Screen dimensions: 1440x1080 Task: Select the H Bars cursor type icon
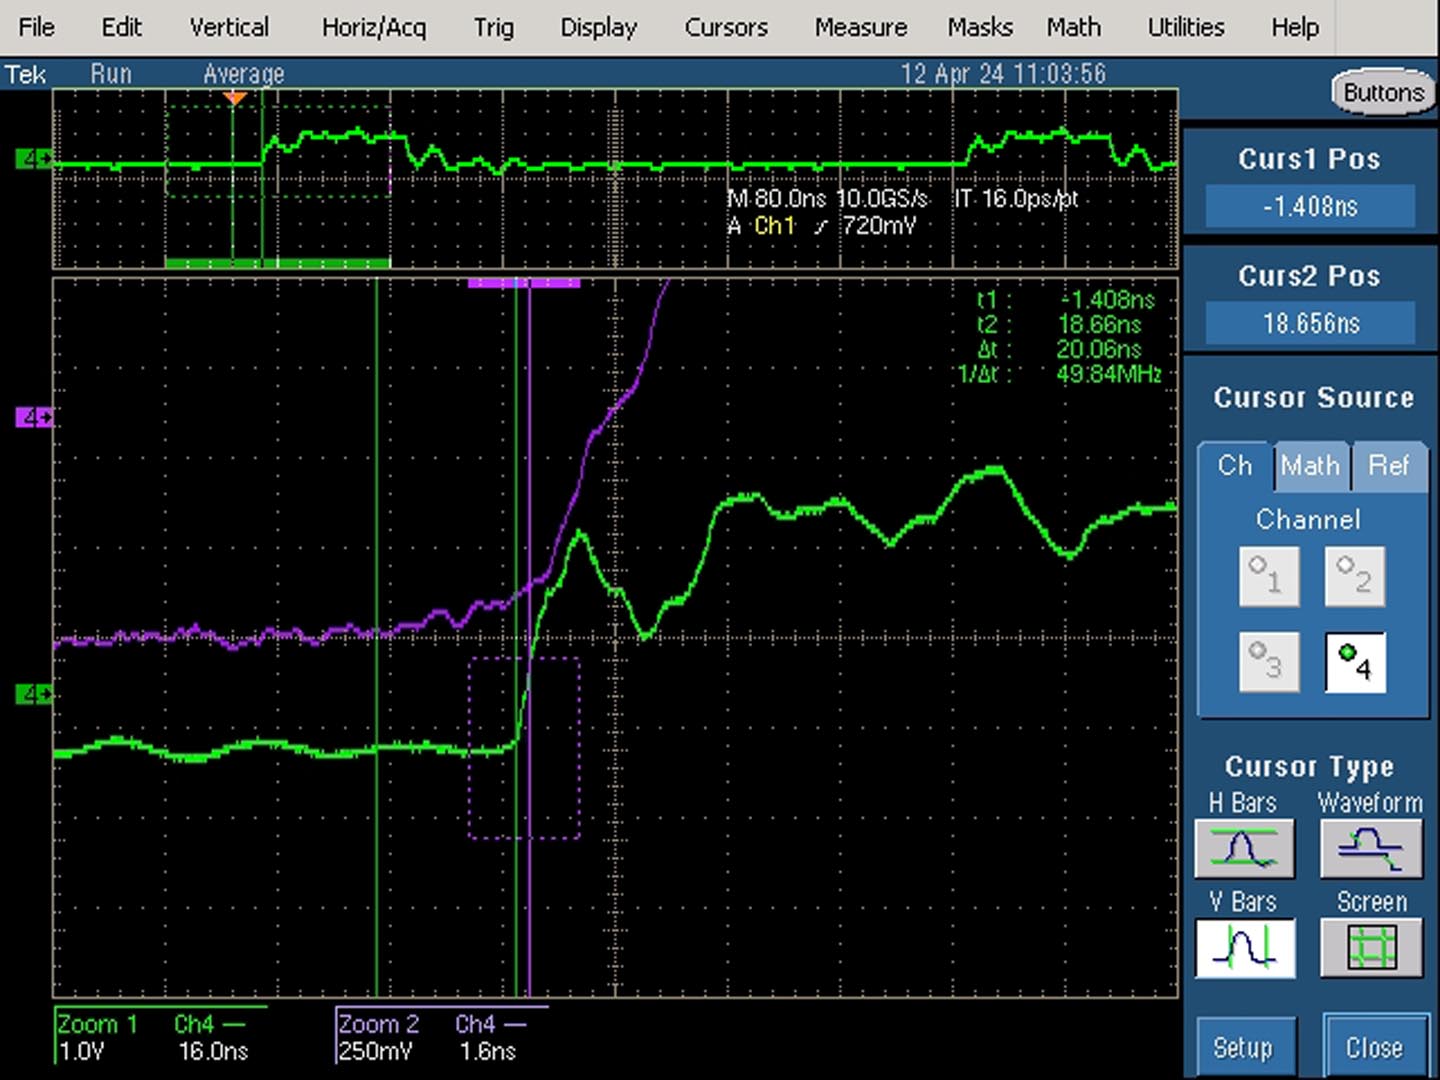(x=1244, y=848)
